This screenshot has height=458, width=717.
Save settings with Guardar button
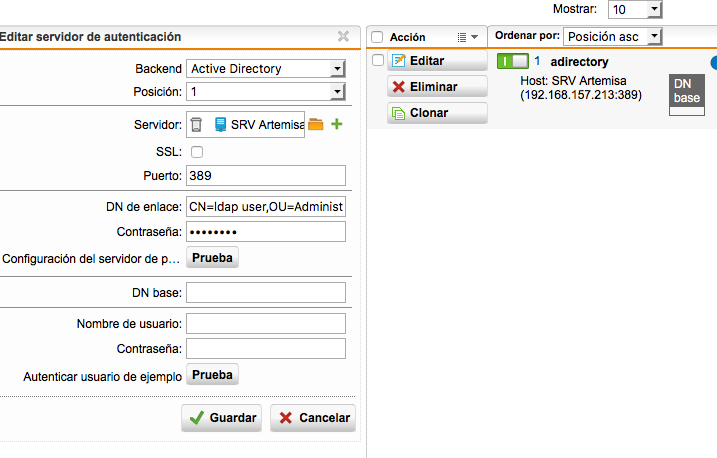coord(222,418)
